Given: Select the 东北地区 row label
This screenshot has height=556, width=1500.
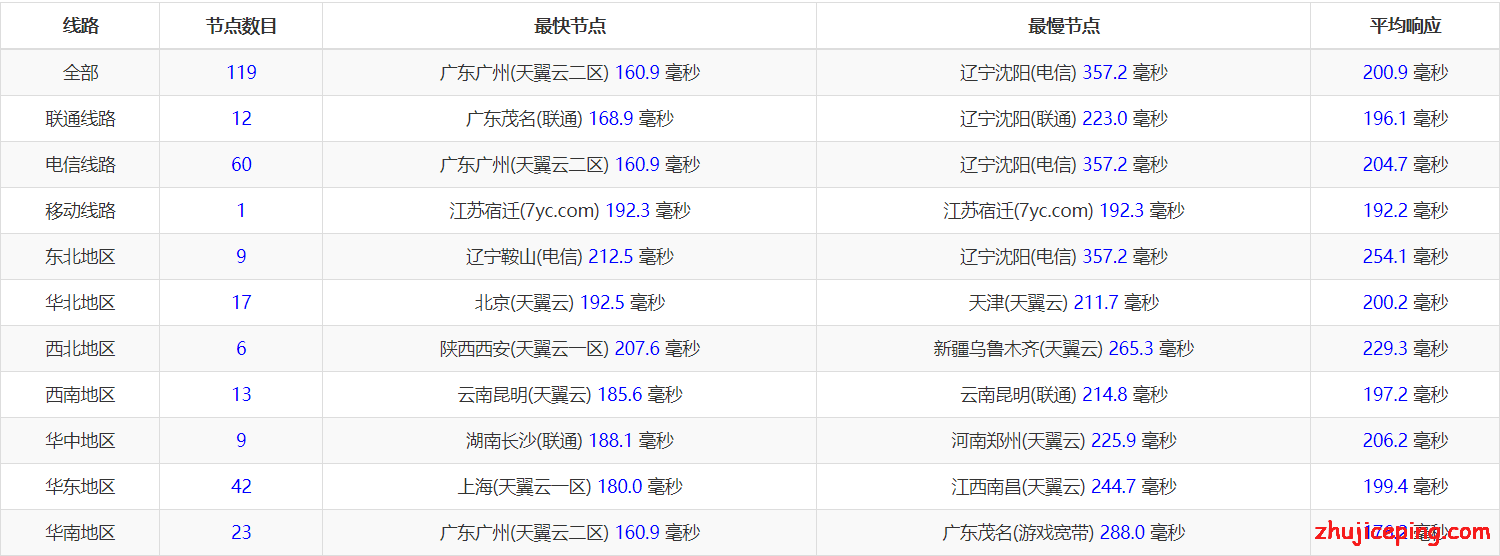Looking at the screenshot, I should tap(80, 256).
